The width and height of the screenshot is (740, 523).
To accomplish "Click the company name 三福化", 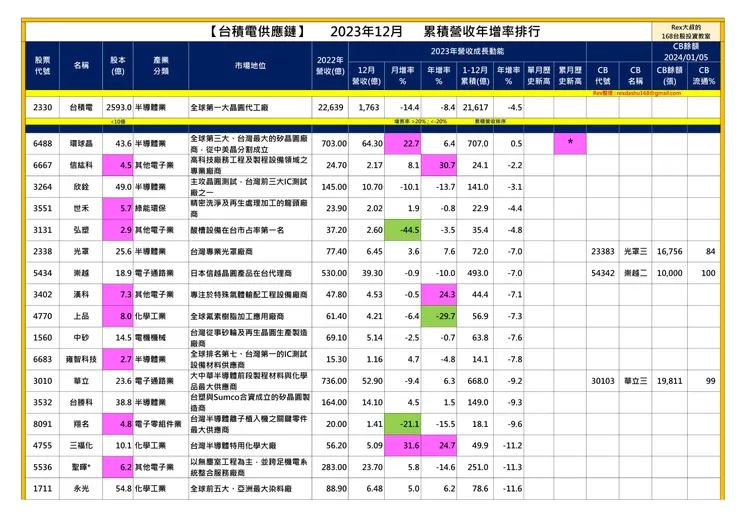I will 81,446.
